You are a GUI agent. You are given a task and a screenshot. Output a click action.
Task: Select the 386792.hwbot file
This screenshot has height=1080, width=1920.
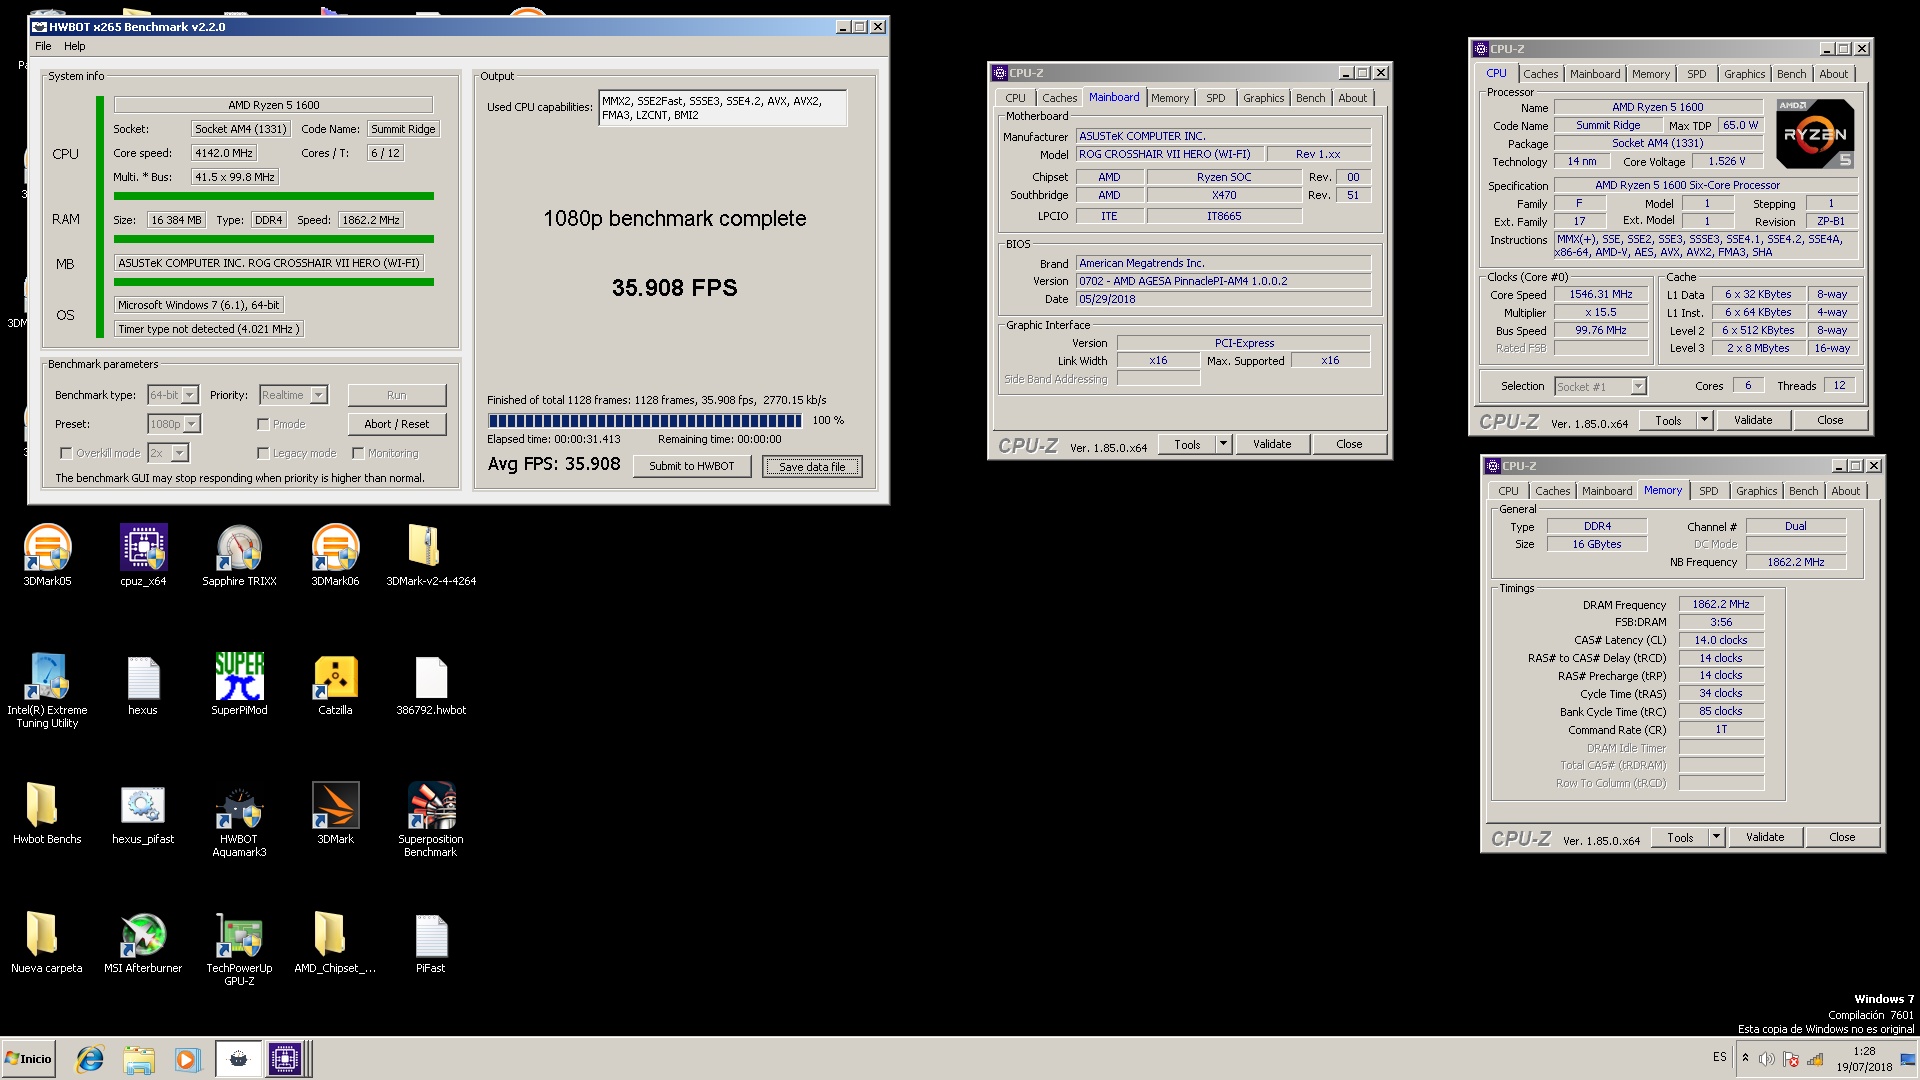pyautogui.click(x=431, y=685)
